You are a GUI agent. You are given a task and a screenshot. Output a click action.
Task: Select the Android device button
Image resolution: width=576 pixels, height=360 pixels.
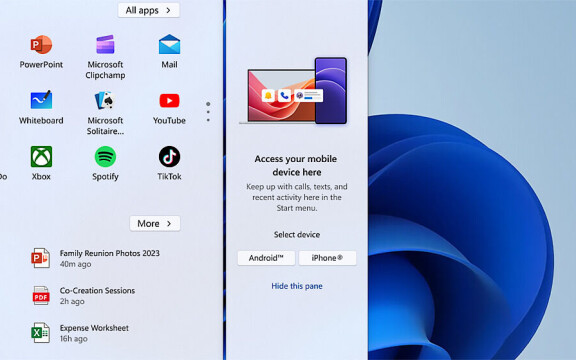[266, 258]
